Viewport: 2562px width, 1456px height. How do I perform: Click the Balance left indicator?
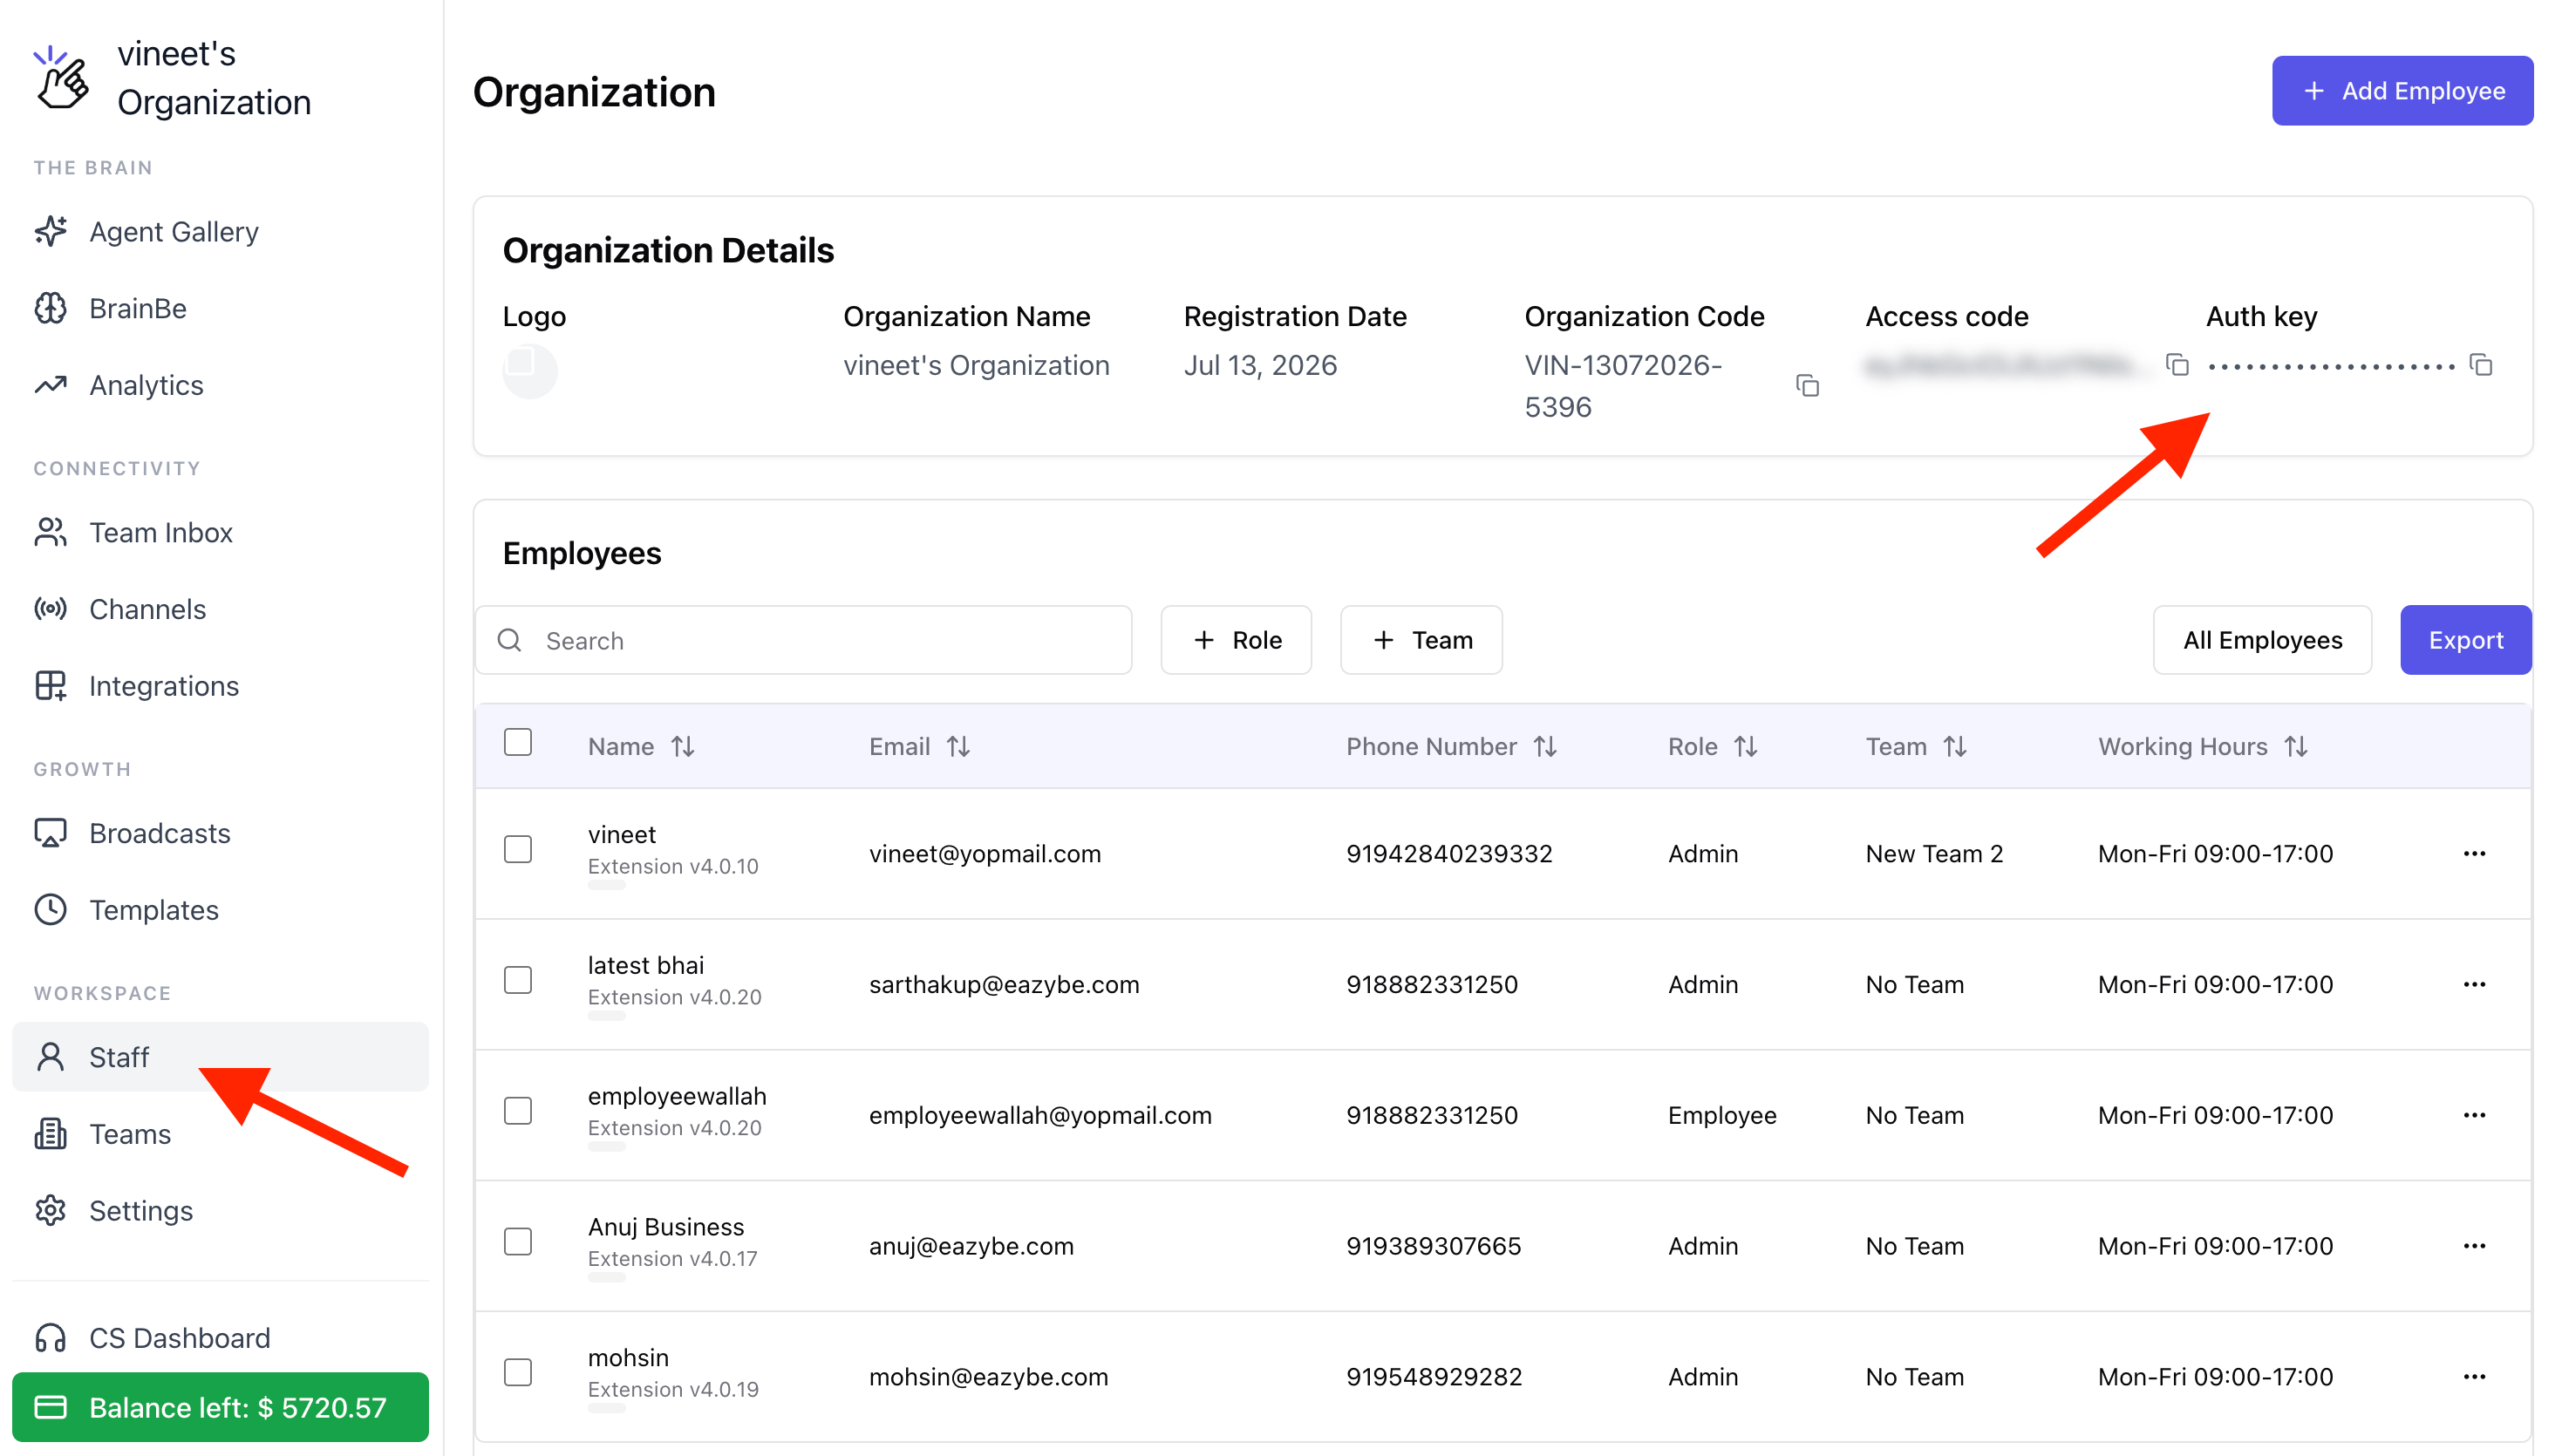point(220,1407)
